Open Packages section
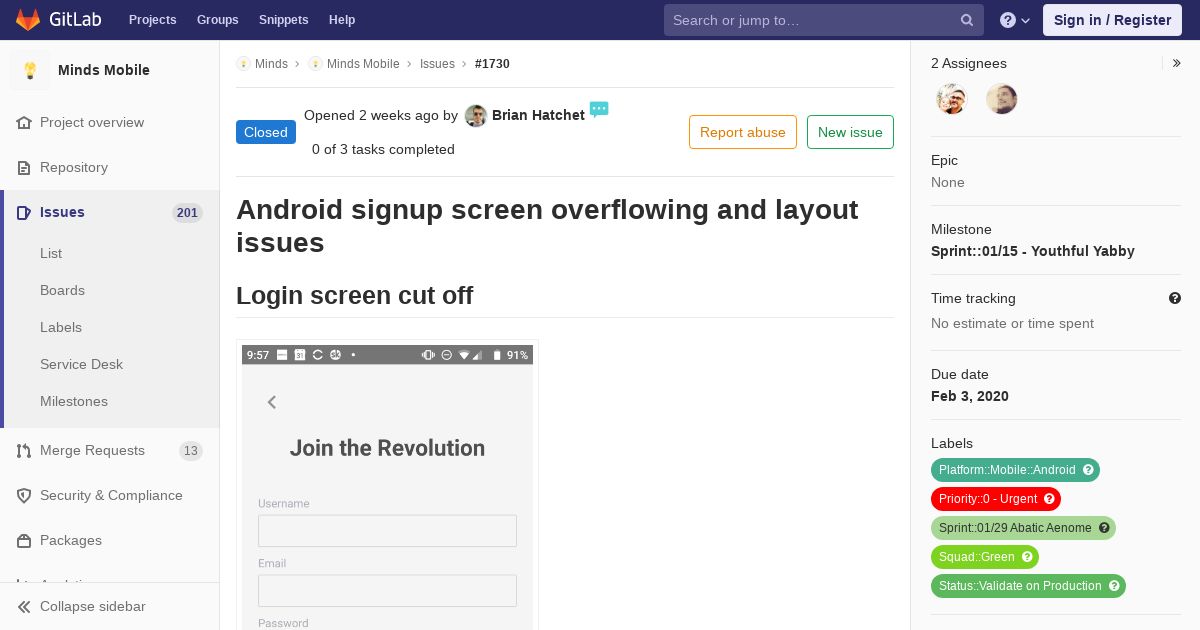Image resolution: width=1200 pixels, height=630 pixels. (71, 540)
